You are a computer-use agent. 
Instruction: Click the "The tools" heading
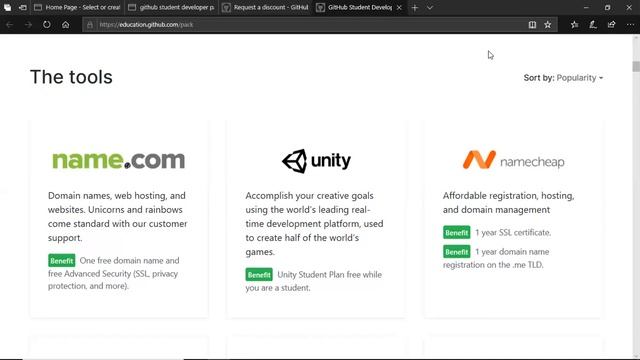tap(71, 77)
